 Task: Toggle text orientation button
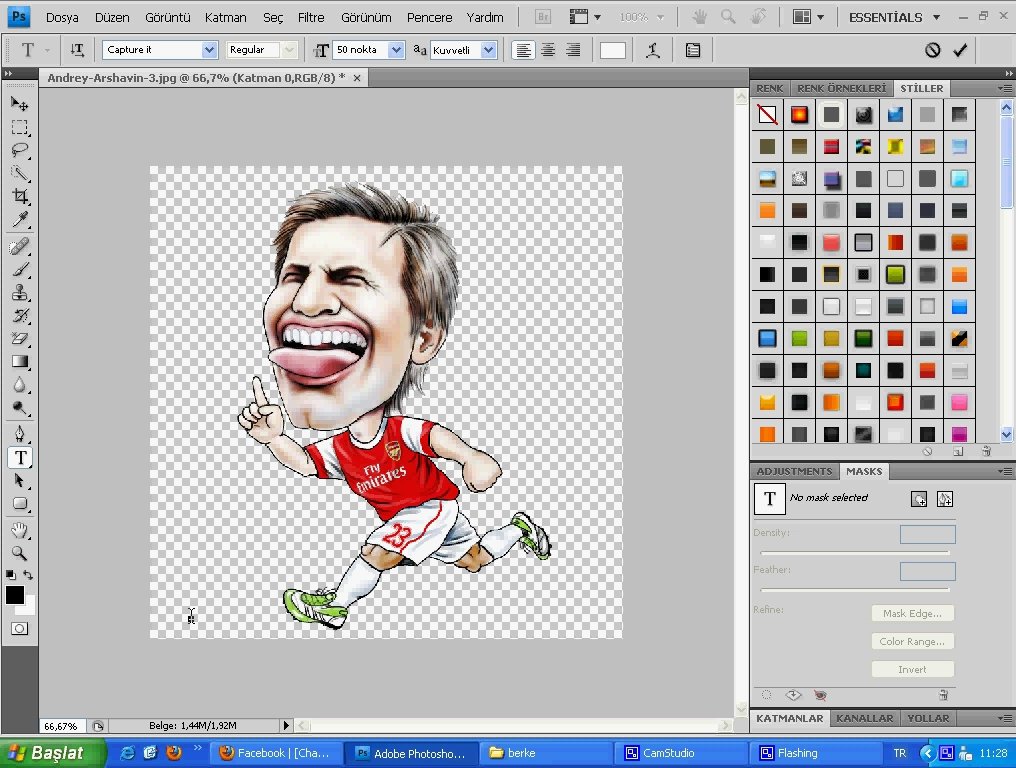[77, 50]
